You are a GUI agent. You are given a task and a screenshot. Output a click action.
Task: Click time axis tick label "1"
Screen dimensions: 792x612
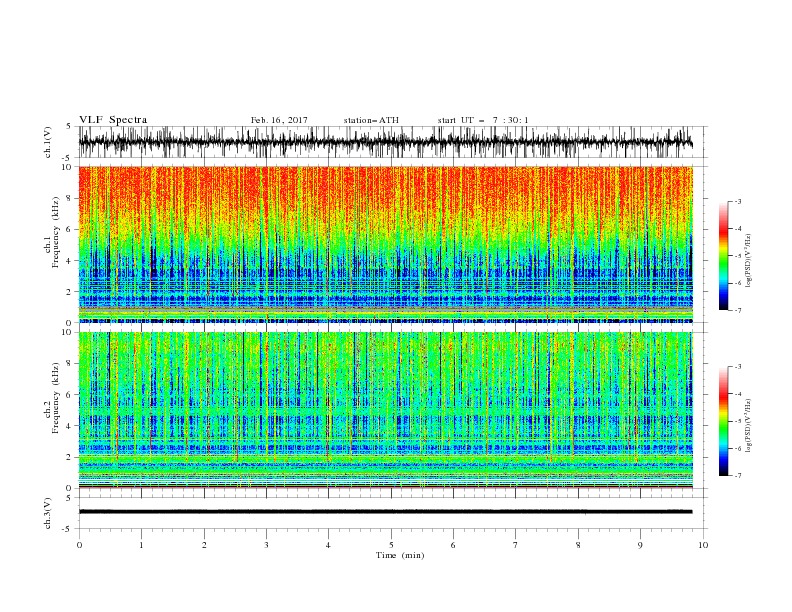pos(141,545)
